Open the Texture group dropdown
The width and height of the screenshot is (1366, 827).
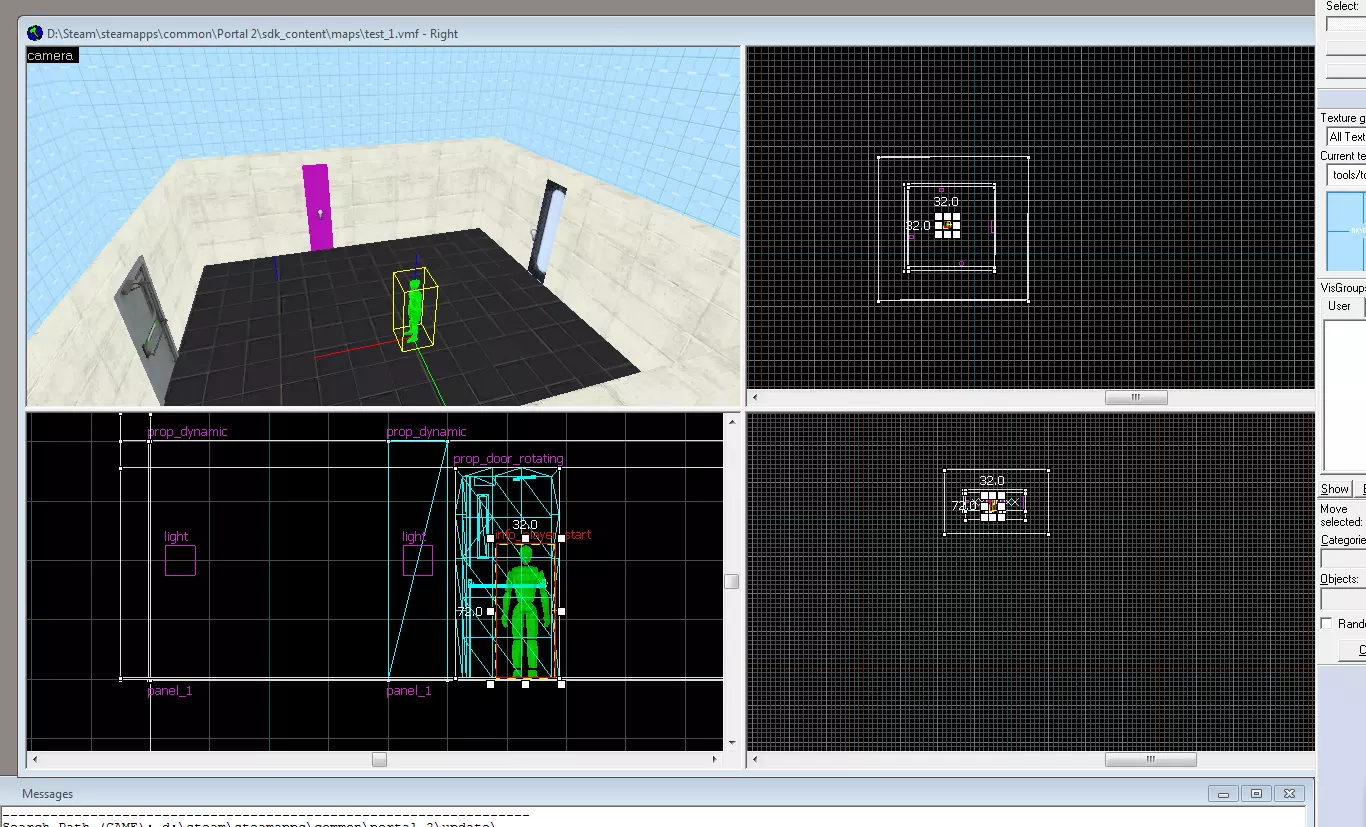[x=1345, y=137]
